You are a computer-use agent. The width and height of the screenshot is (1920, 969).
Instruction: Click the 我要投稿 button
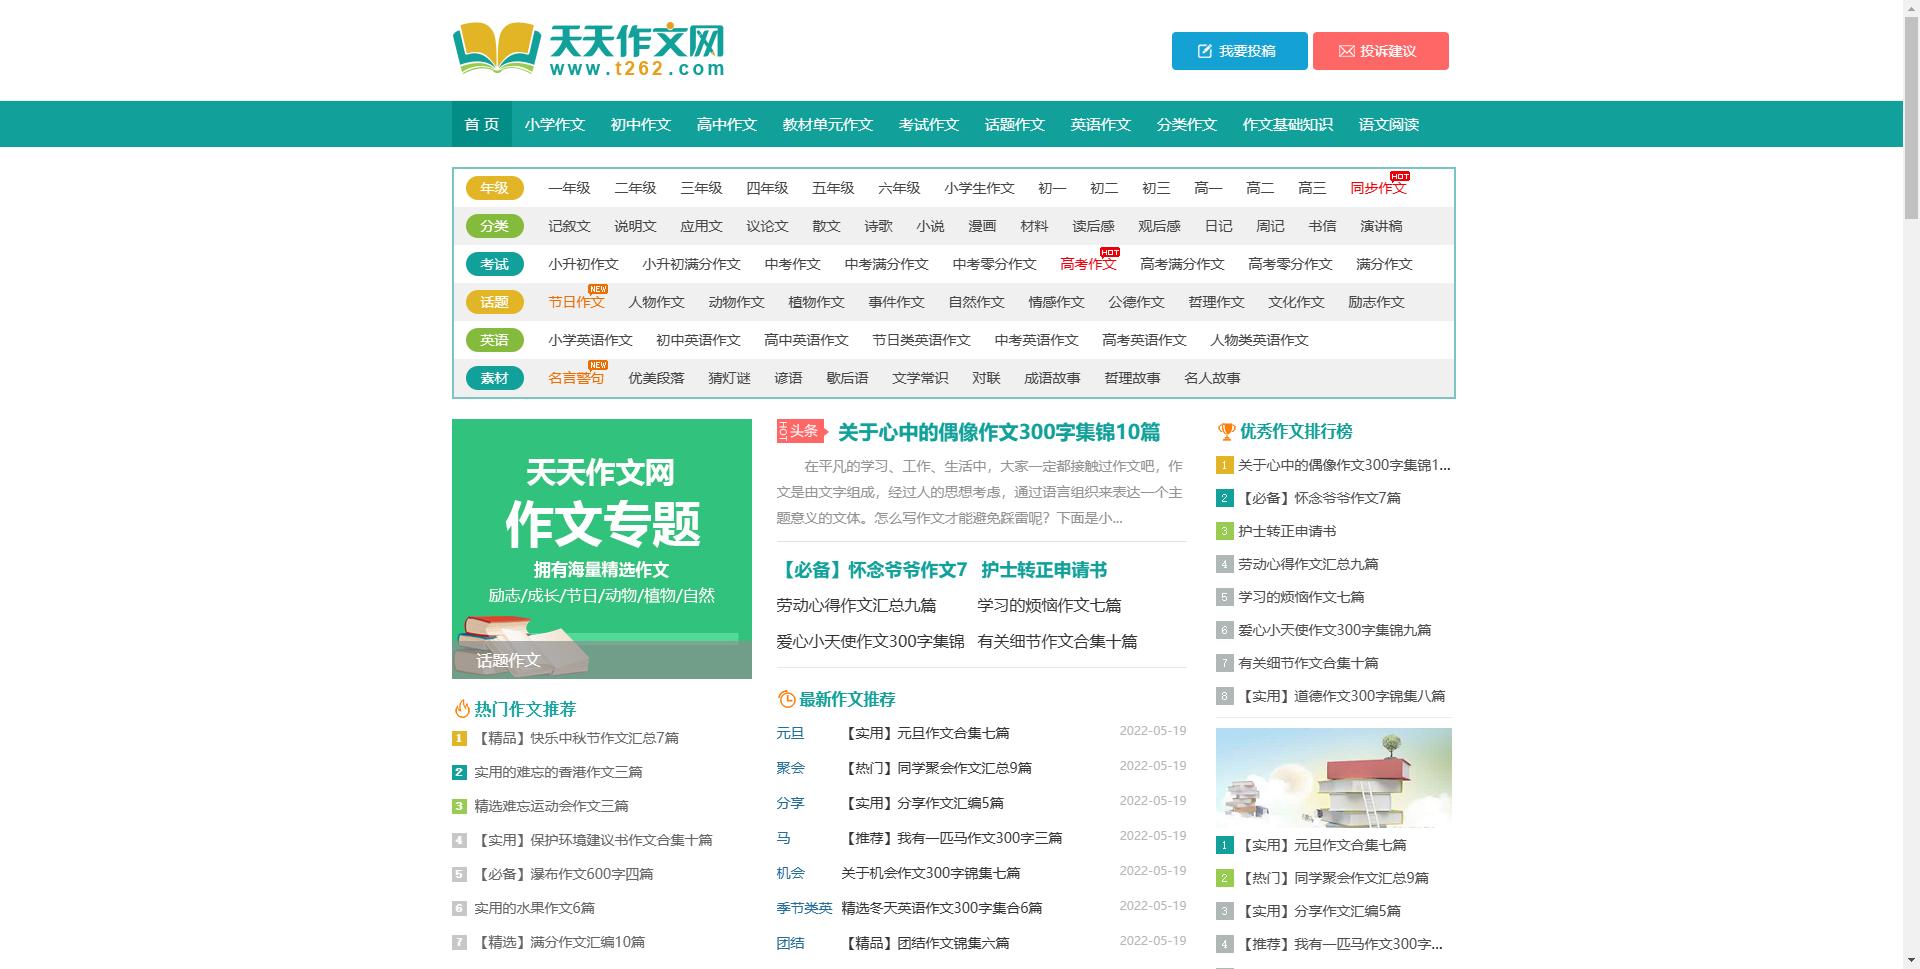(1239, 51)
